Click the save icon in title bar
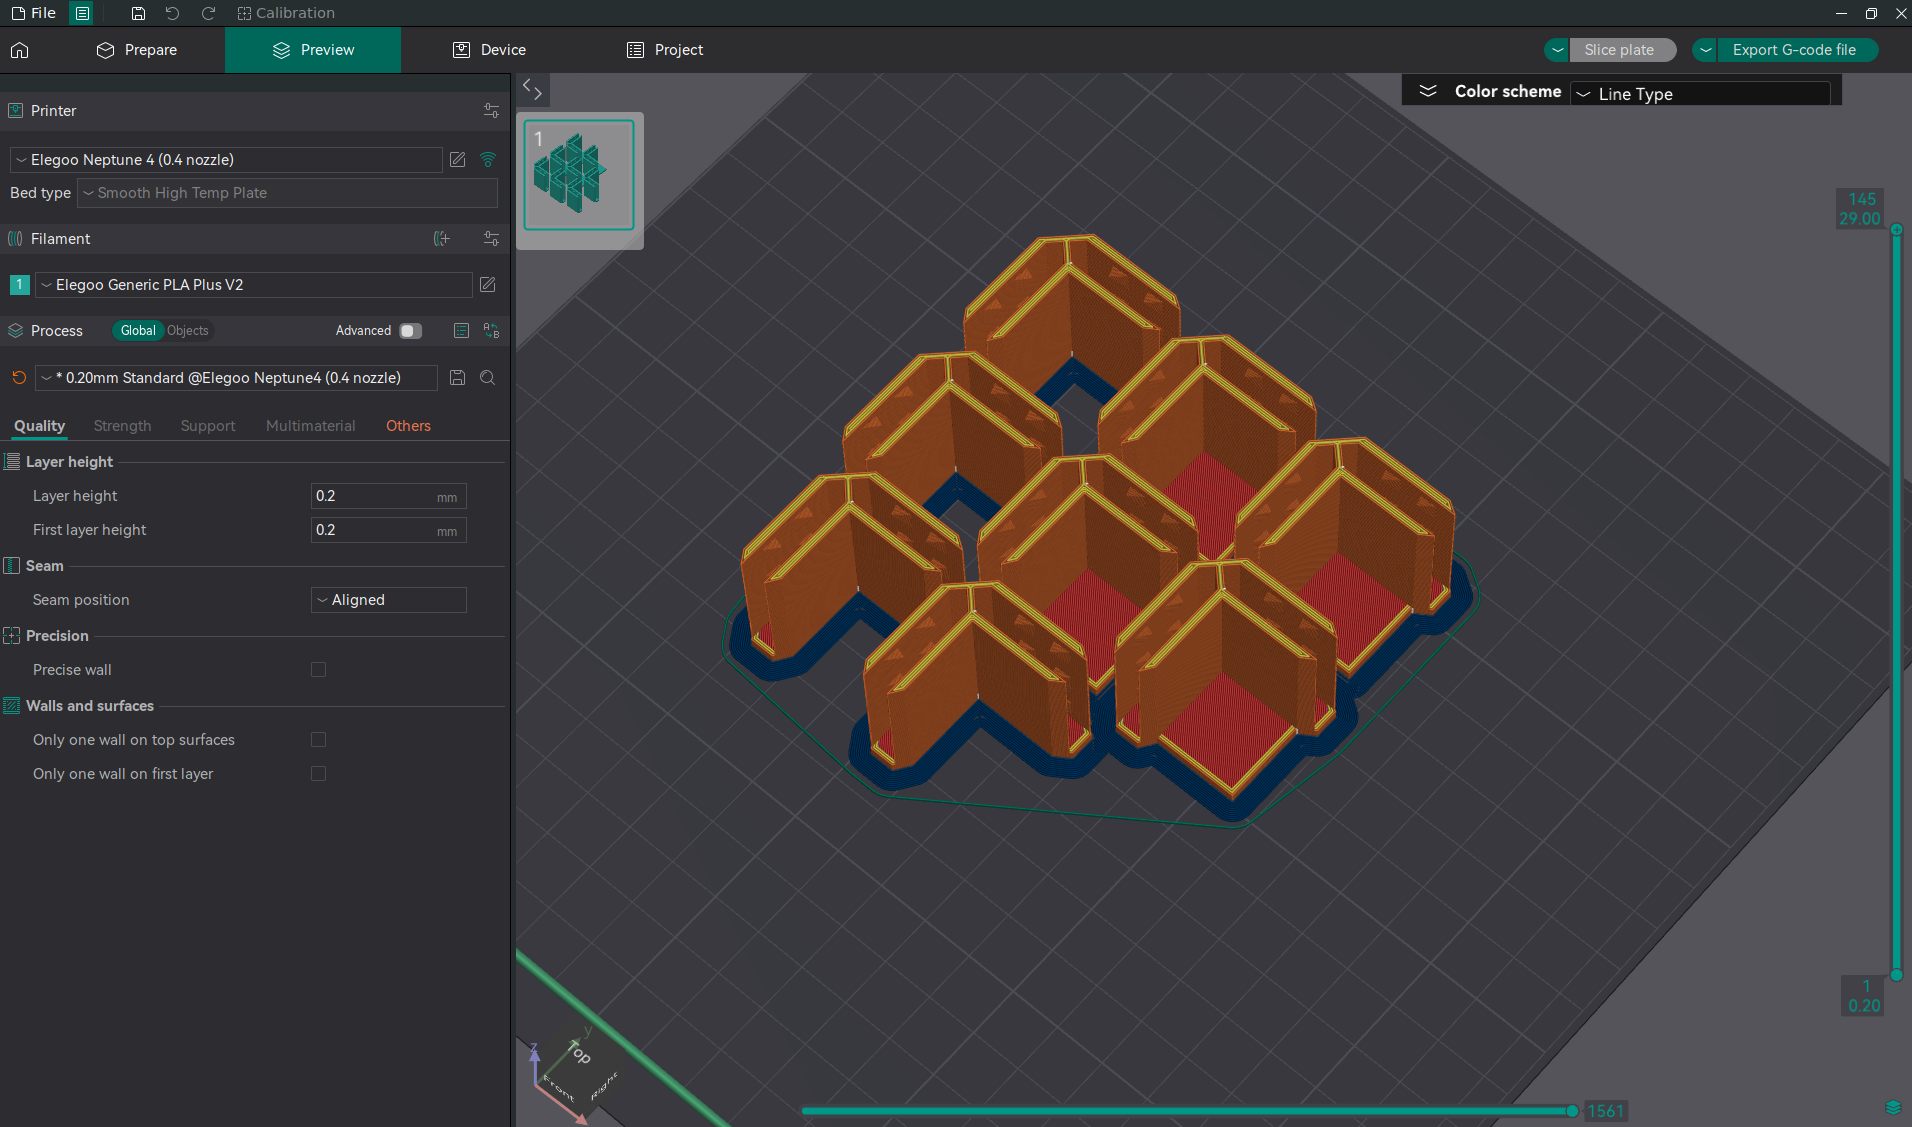 coord(138,13)
